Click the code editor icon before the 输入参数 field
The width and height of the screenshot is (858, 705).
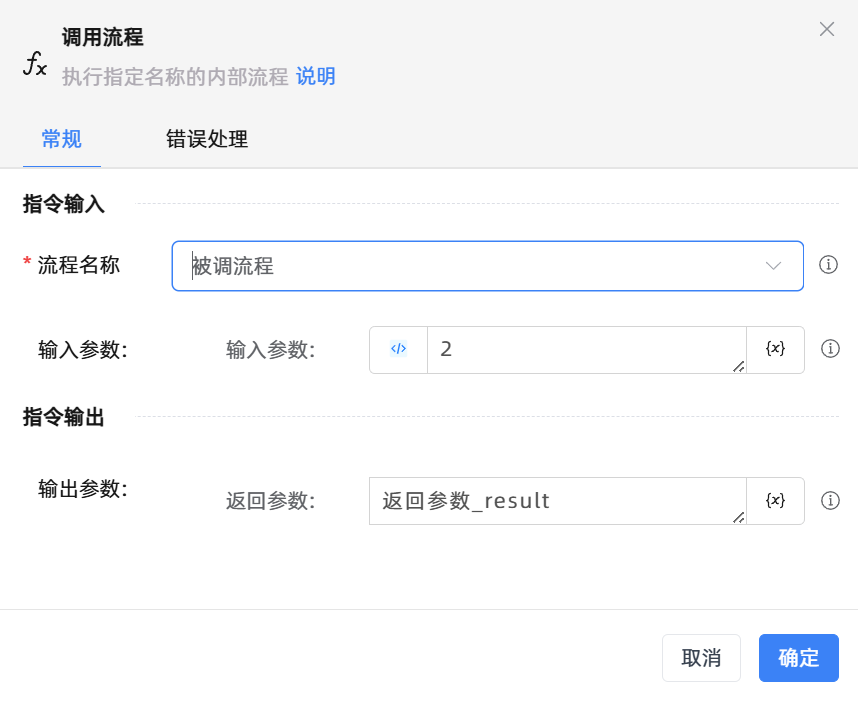(x=399, y=350)
